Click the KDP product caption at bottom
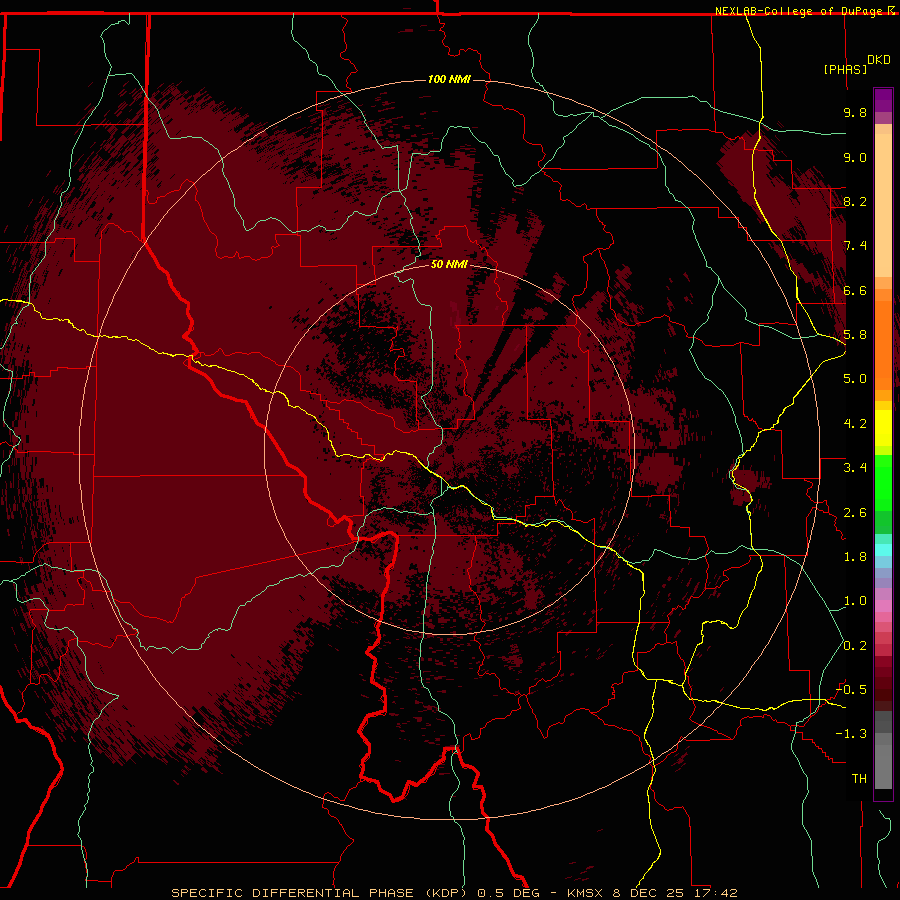 tap(454, 893)
